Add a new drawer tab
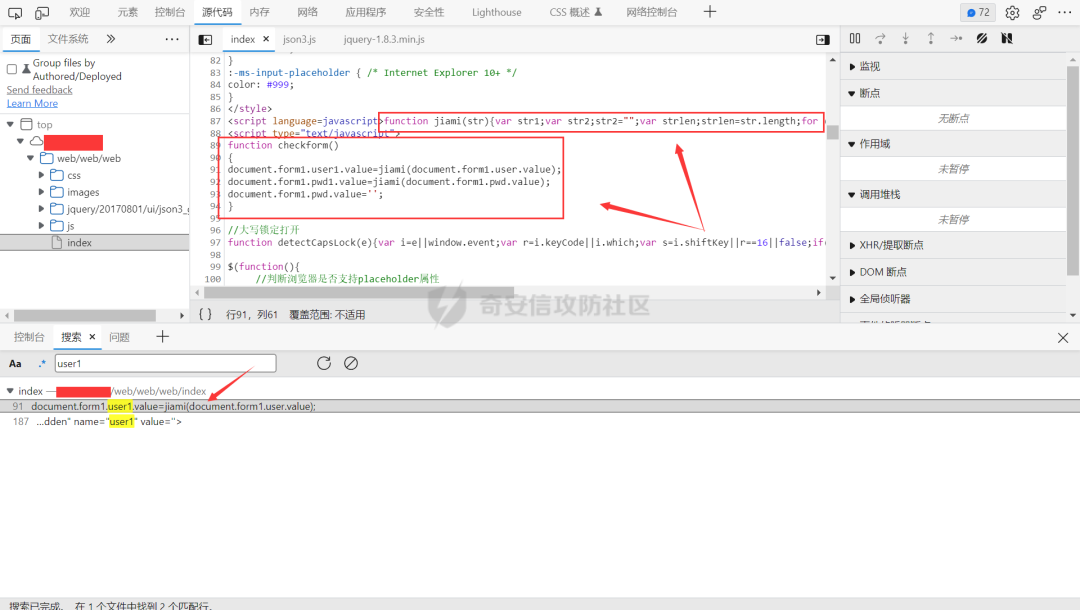The width and height of the screenshot is (1080, 610). pyautogui.click(x=163, y=337)
